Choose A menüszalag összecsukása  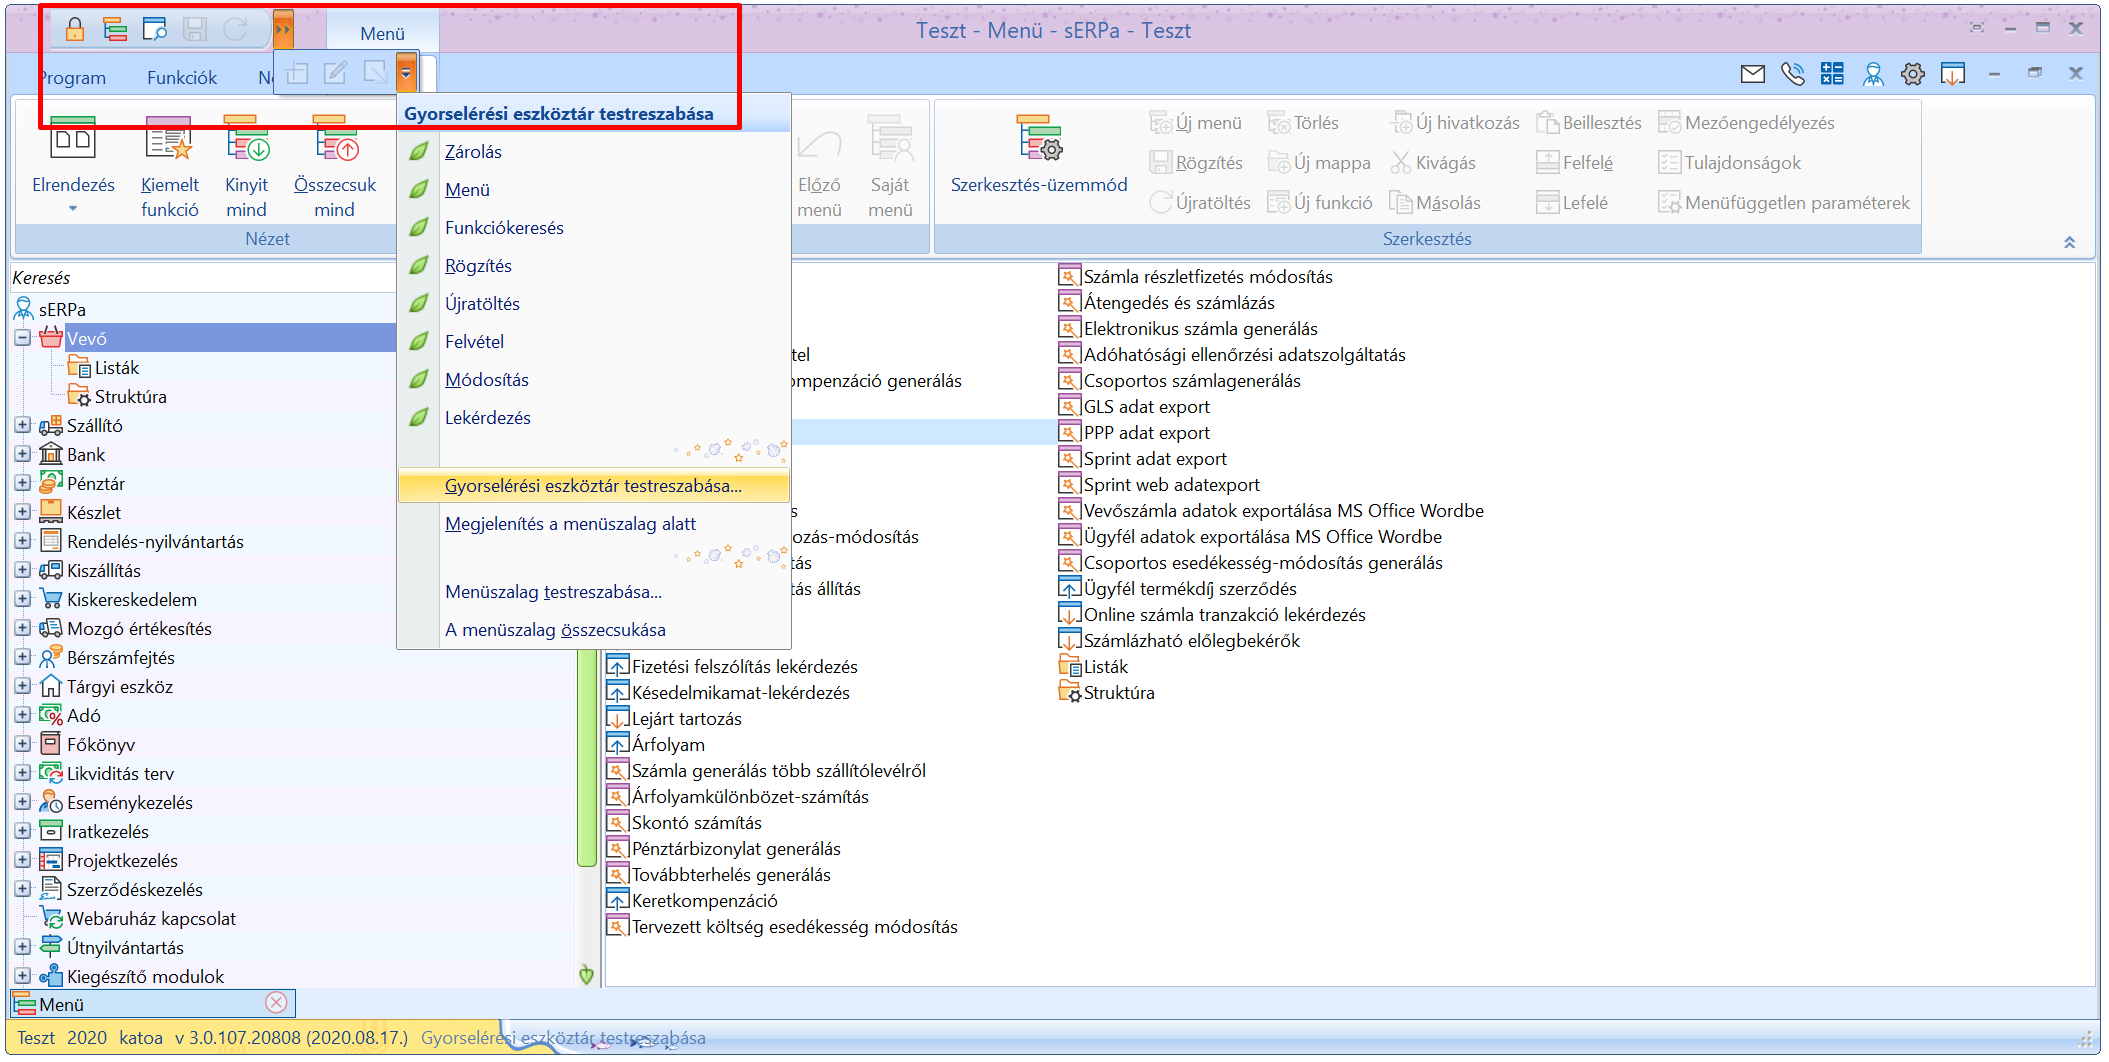coord(594,630)
